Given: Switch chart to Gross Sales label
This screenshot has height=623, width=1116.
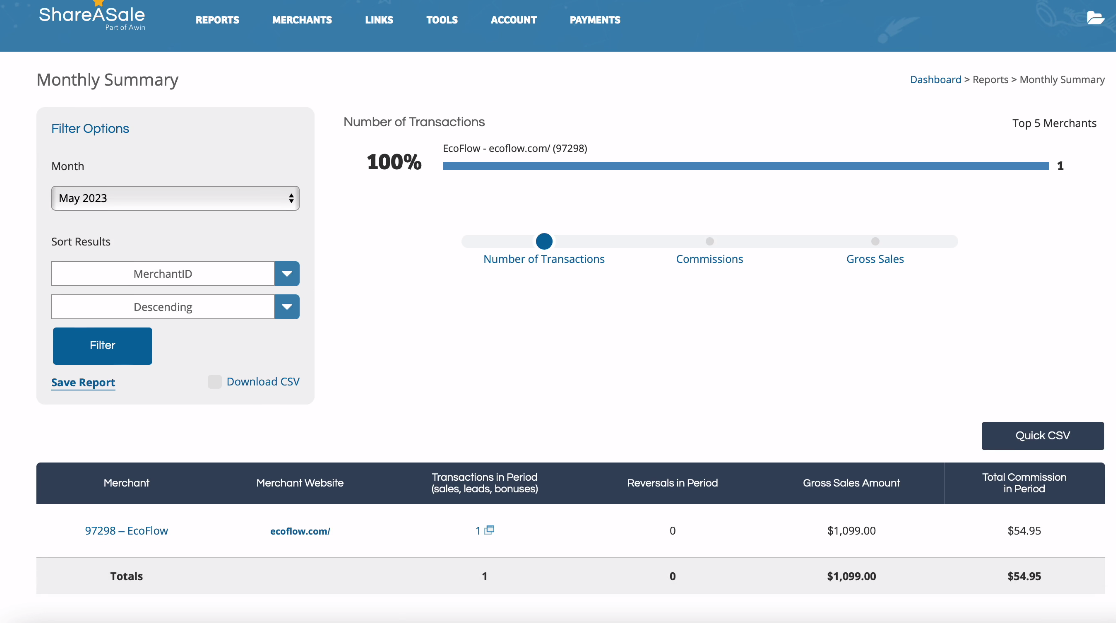Looking at the screenshot, I should (x=875, y=259).
